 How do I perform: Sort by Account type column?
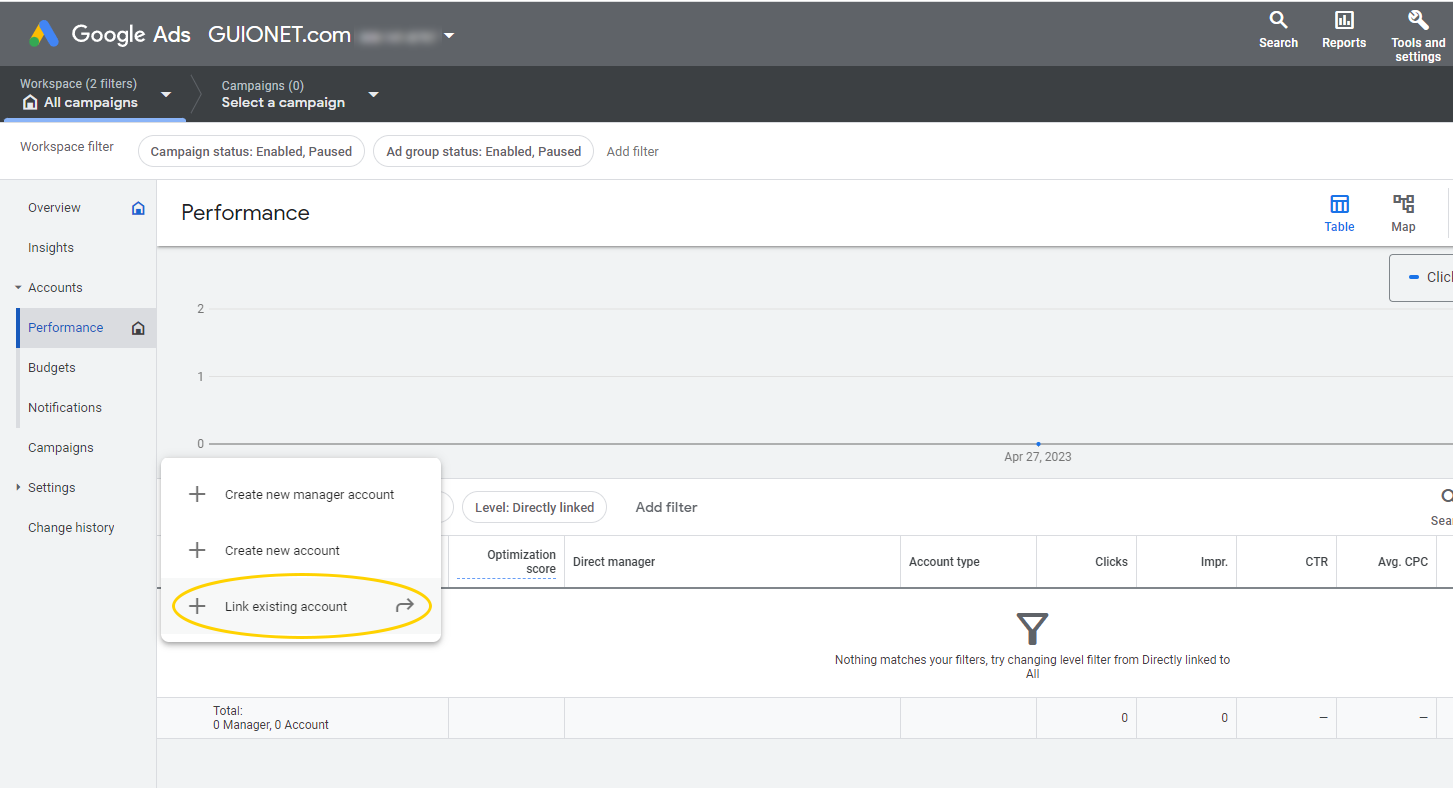tap(944, 562)
